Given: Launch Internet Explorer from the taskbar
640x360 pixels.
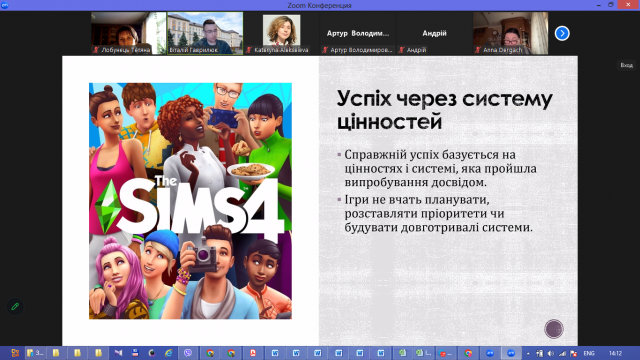Looking at the screenshot, I should (169, 353).
